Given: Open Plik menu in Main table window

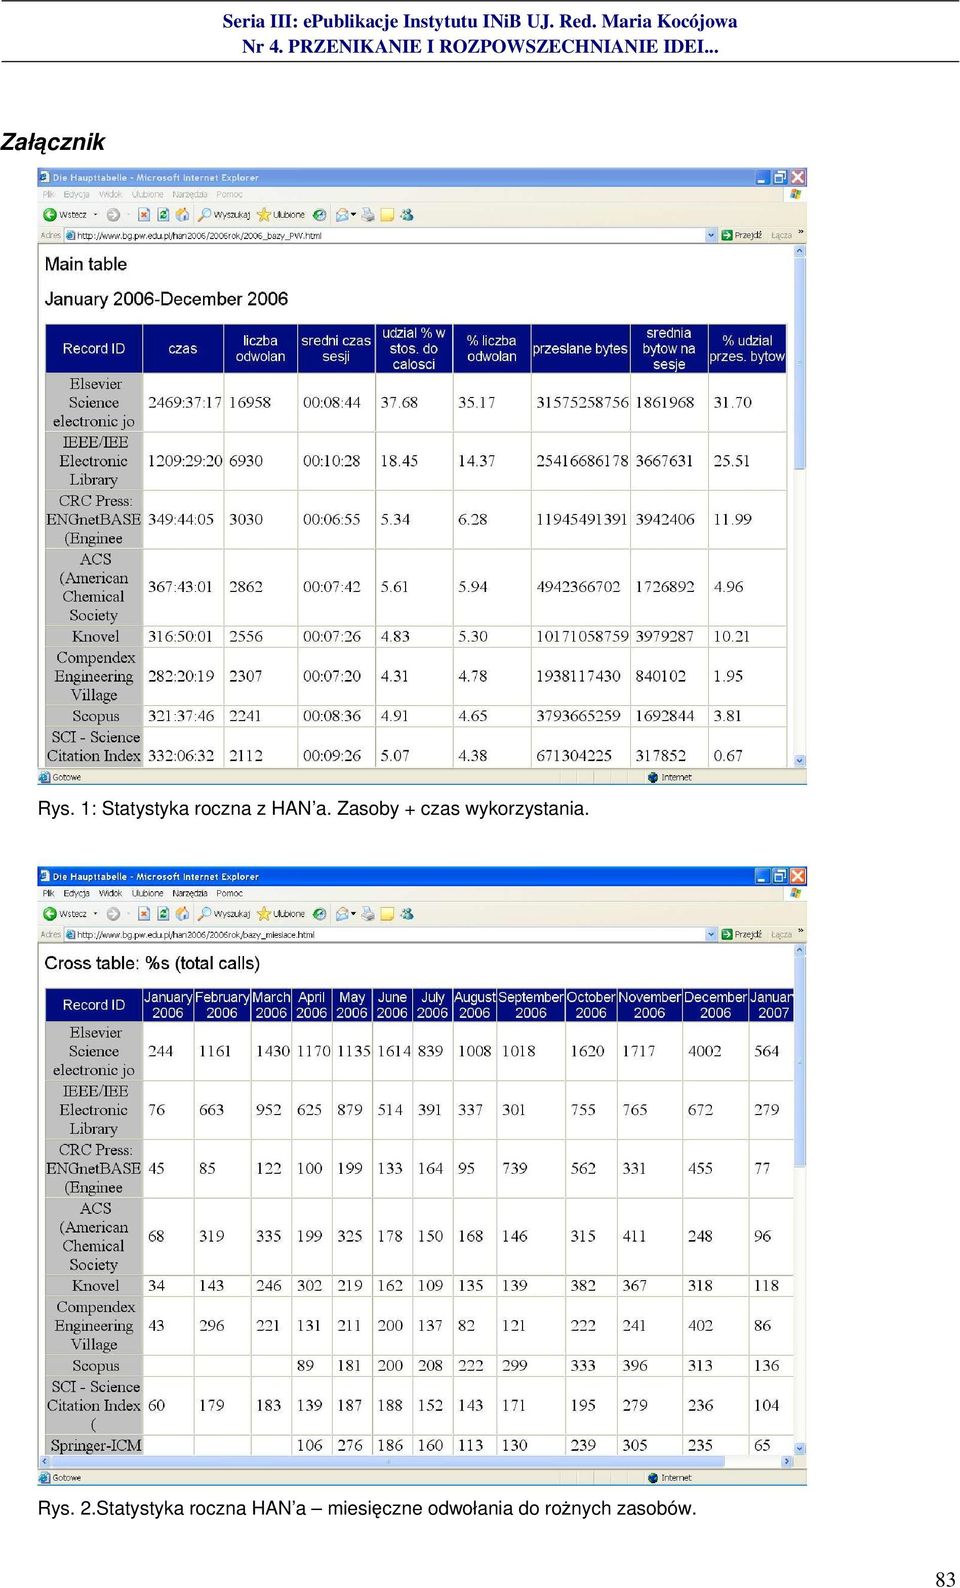Looking at the screenshot, I should click(48, 195).
